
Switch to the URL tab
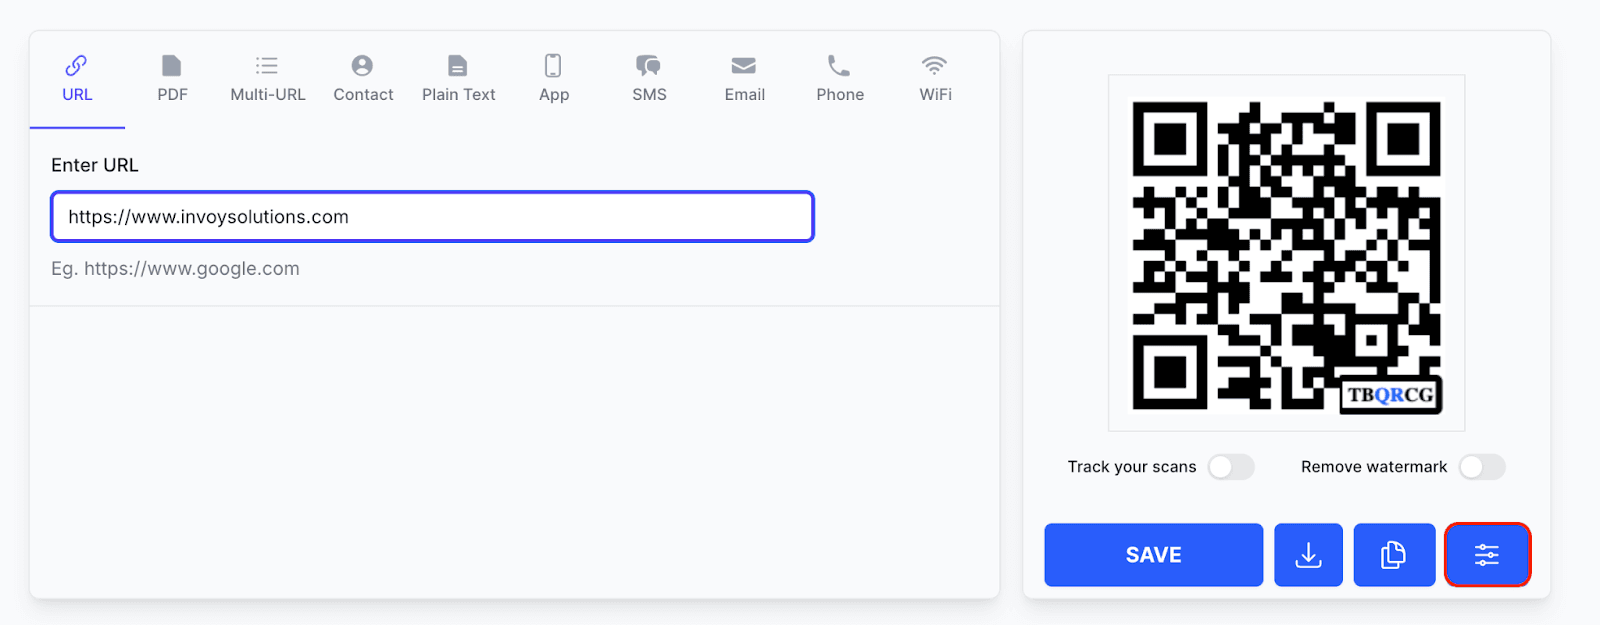(x=77, y=80)
